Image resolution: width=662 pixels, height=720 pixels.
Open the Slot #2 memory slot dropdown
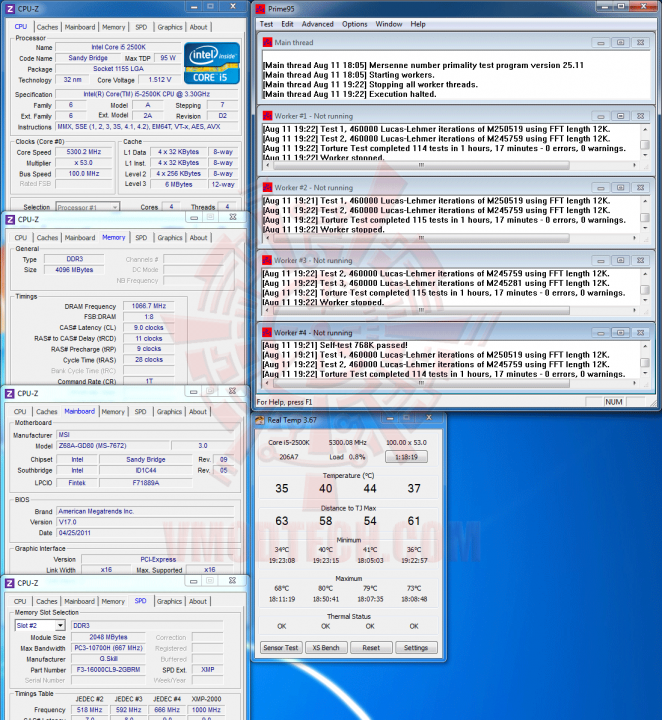point(40,625)
